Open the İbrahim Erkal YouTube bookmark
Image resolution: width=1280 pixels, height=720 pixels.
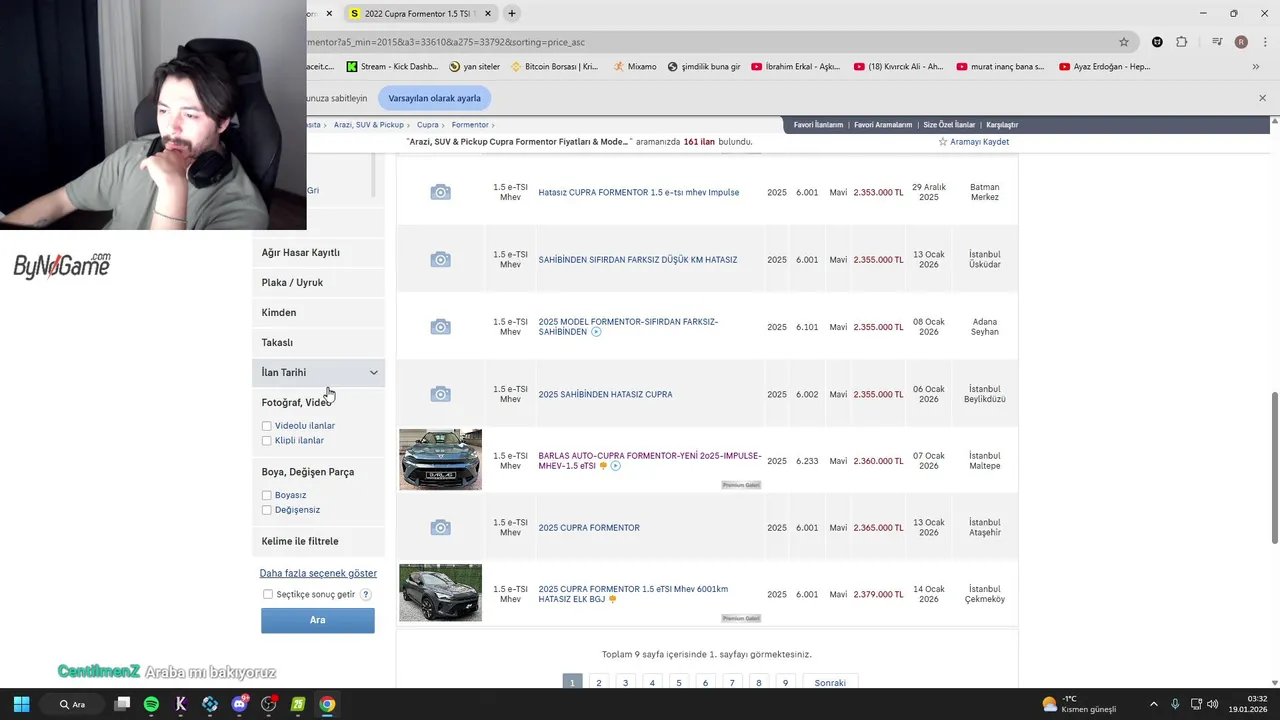pos(795,67)
